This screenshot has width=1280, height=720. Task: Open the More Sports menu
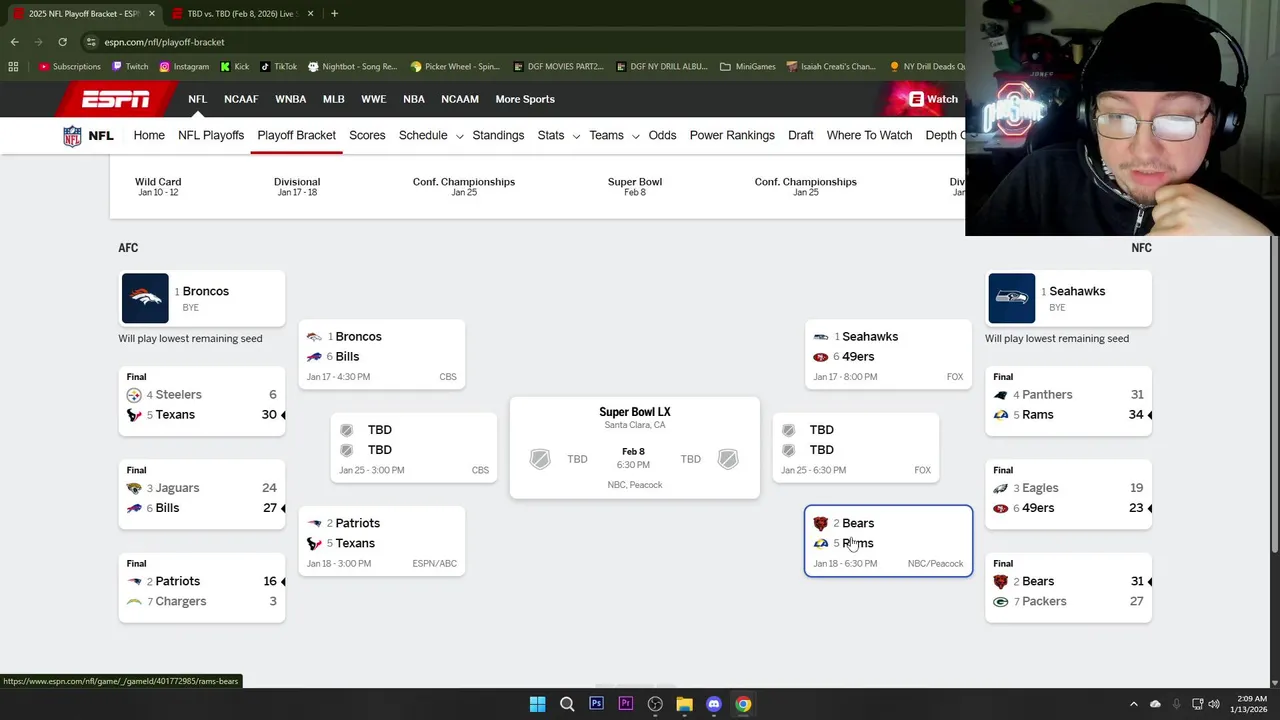click(x=525, y=99)
